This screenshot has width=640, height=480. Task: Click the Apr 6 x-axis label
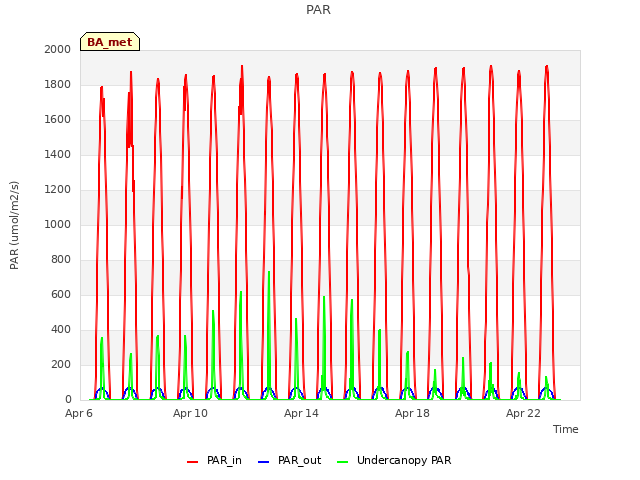tap(79, 413)
